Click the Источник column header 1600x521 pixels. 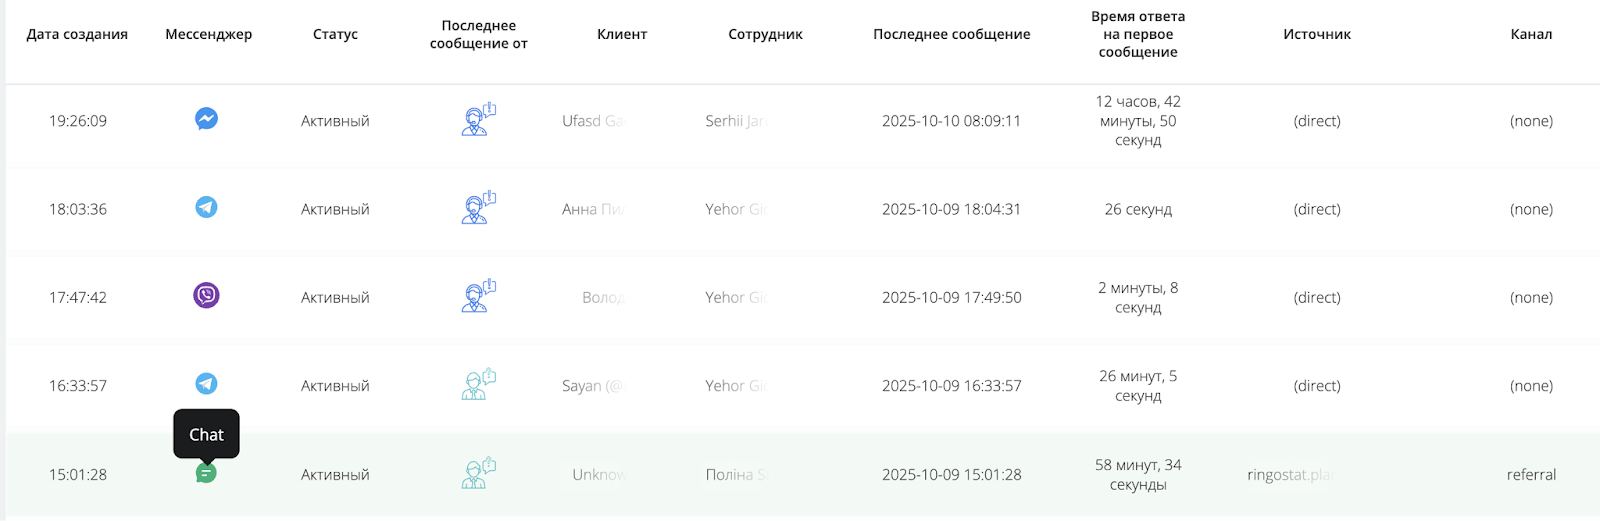point(1317,34)
